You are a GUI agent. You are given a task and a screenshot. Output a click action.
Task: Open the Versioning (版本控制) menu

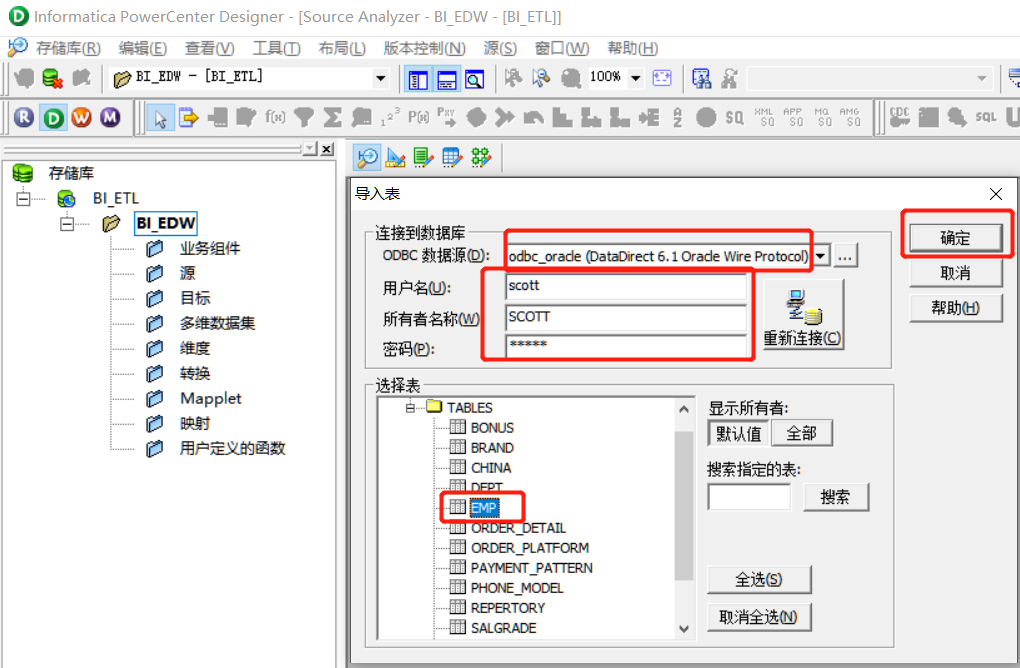[x=424, y=48]
